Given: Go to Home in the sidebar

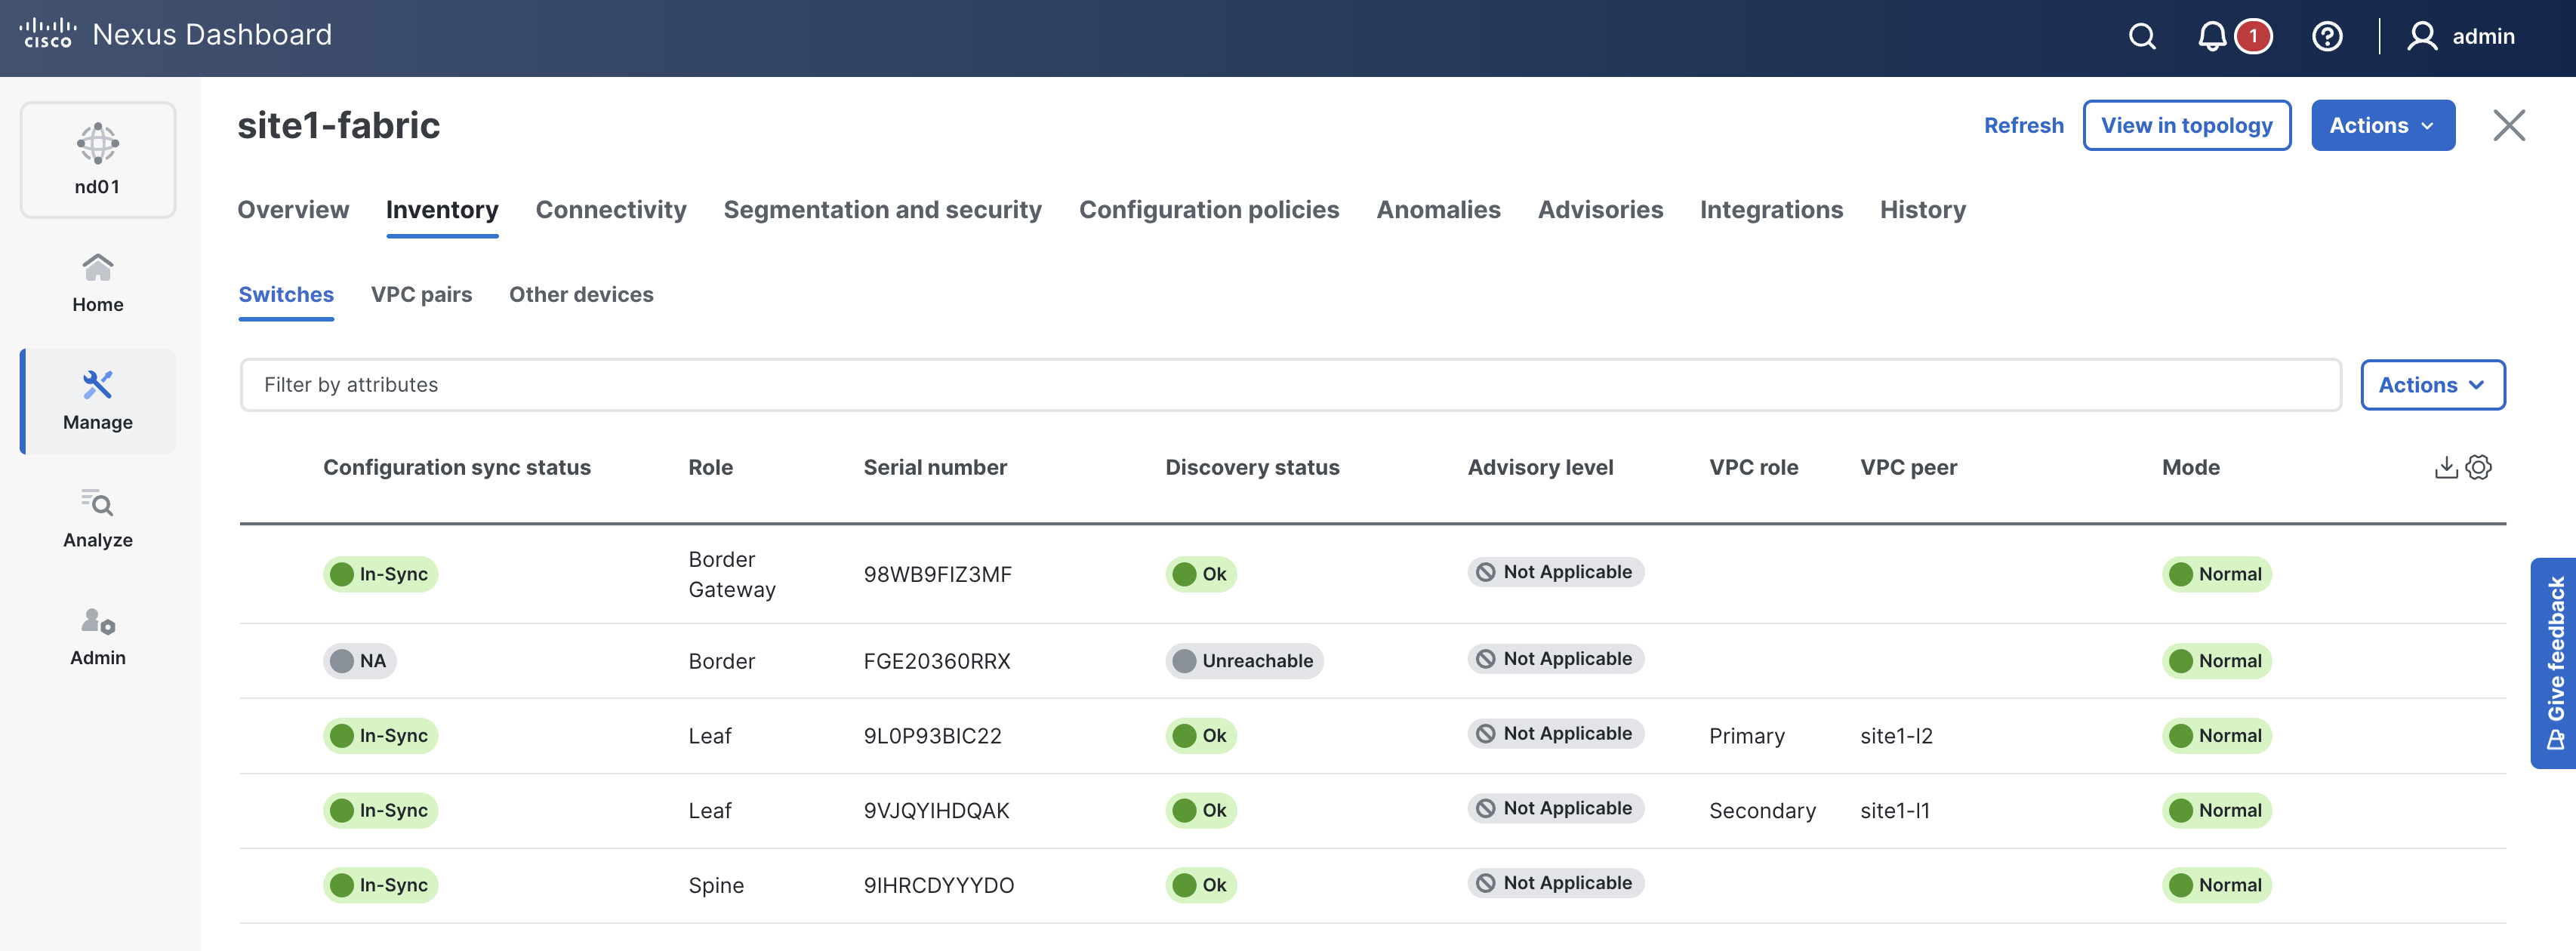Looking at the screenshot, I should point(98,283).
